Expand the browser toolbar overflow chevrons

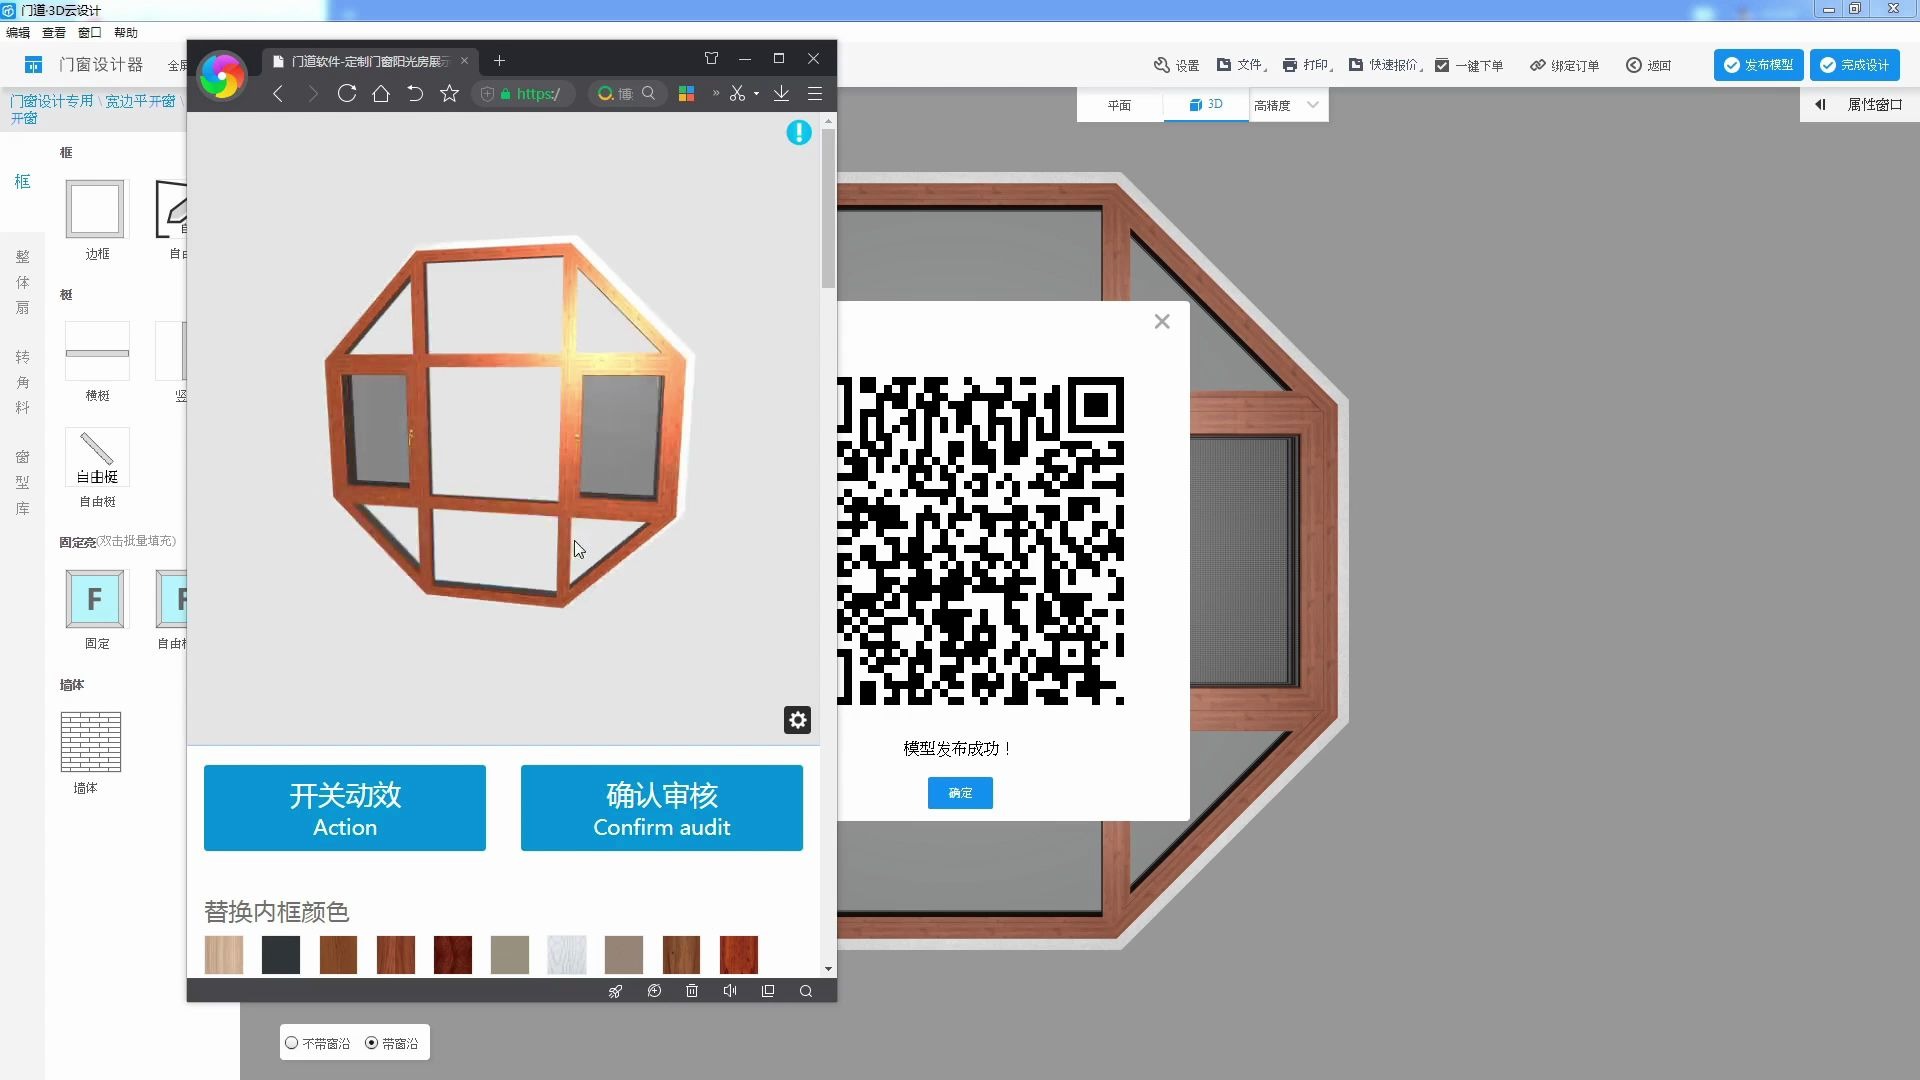716,93
